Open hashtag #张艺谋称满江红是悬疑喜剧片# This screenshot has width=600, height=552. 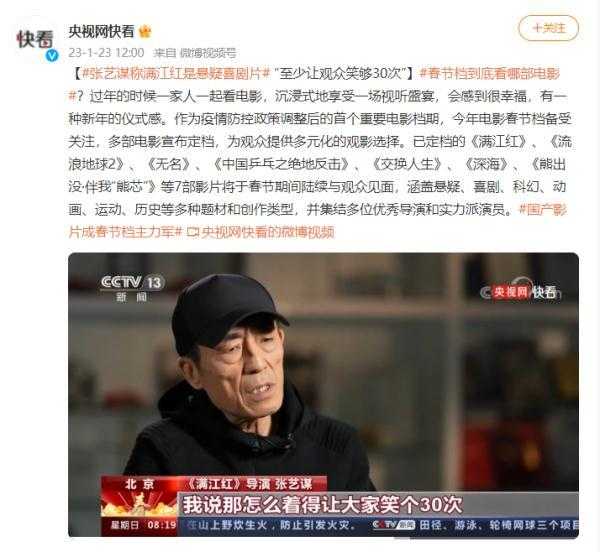(176, 73)
